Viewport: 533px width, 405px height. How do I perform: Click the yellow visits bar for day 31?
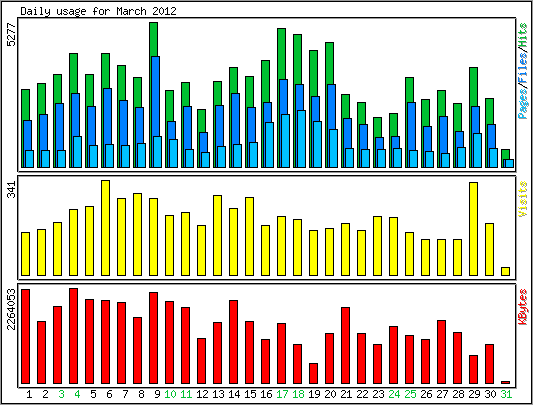[505, 271]
